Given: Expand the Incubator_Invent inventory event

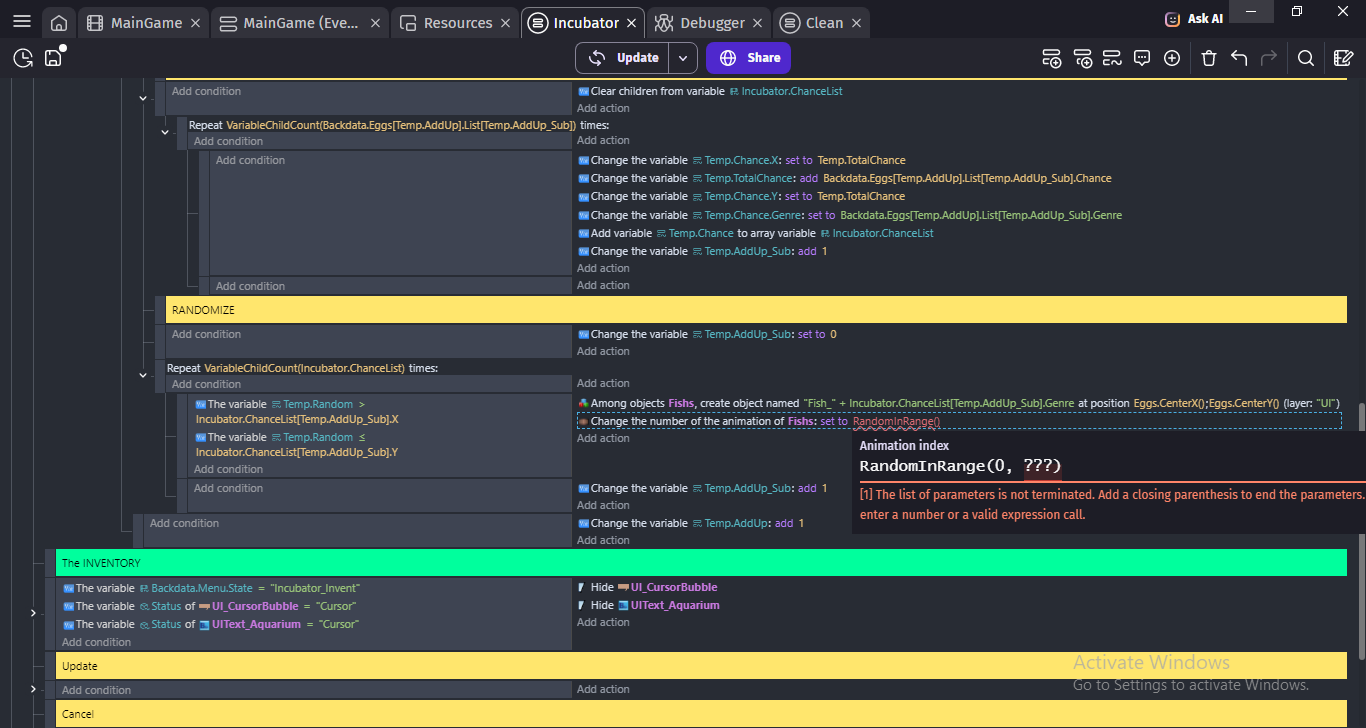Looking at the screenshot, I should tap(33, 612).
